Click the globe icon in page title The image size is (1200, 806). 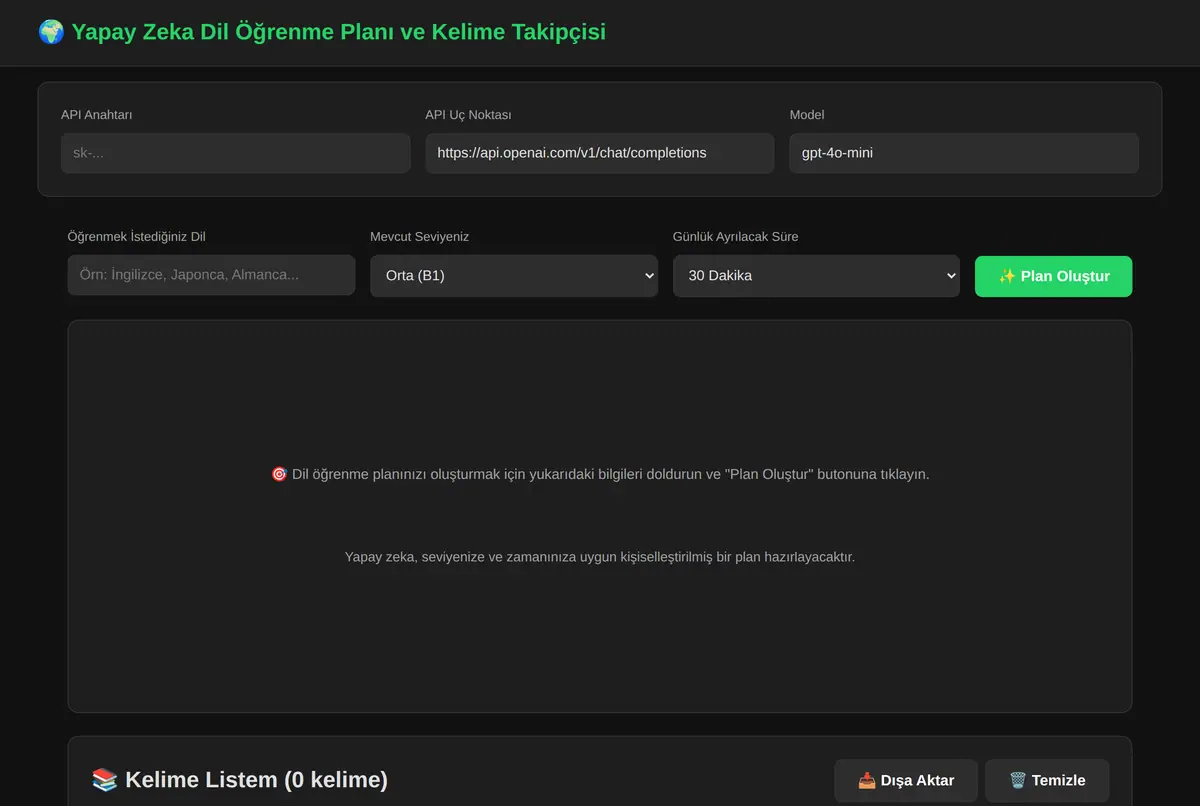[x=51, y=32]
